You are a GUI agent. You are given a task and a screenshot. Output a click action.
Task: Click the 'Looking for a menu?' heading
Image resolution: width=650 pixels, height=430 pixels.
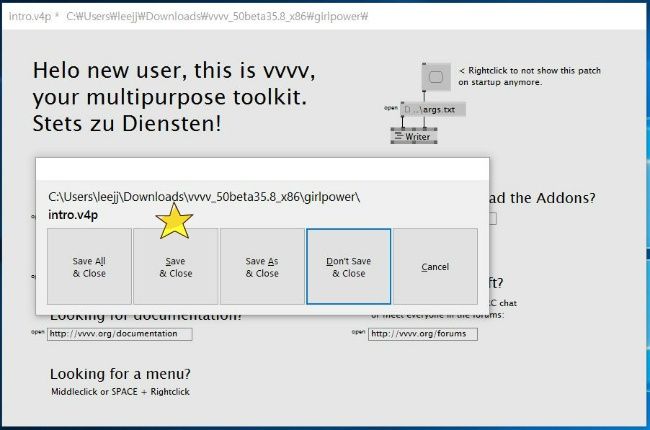(x=120, y=374)
